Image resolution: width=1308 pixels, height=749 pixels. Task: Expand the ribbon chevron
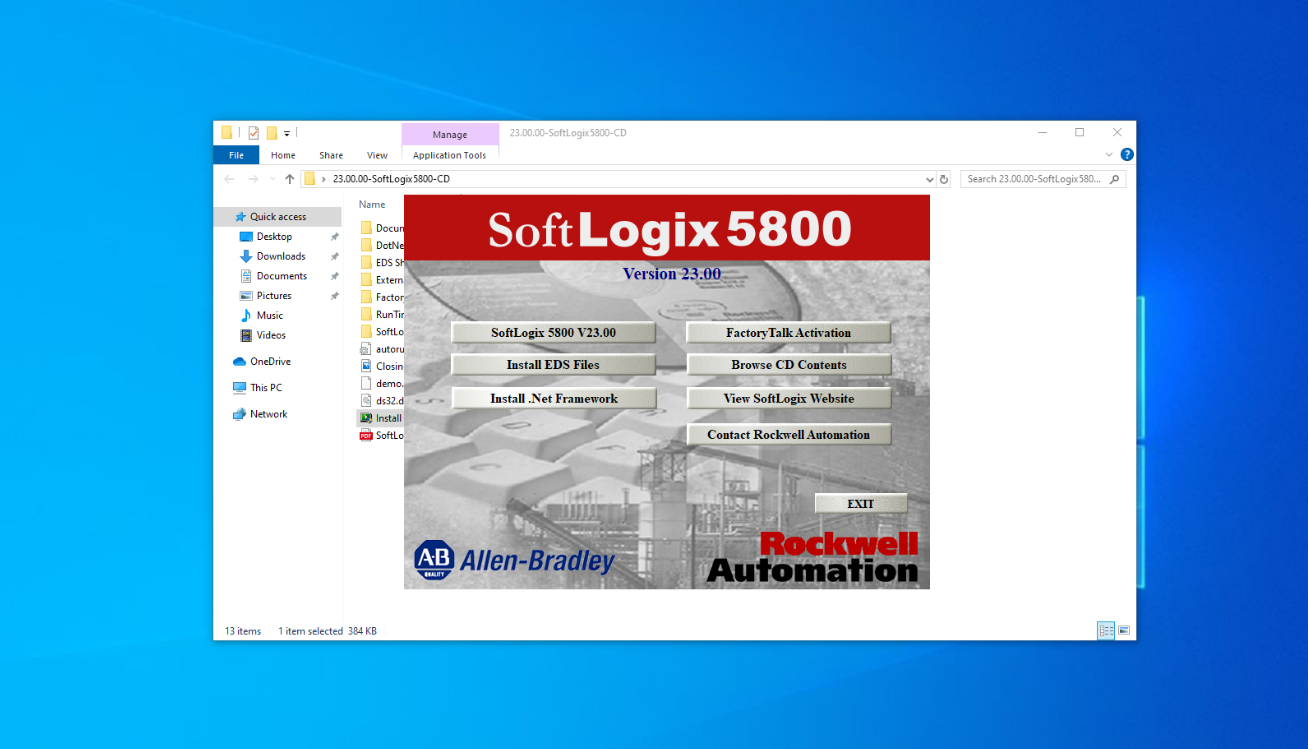point(1109,155)
